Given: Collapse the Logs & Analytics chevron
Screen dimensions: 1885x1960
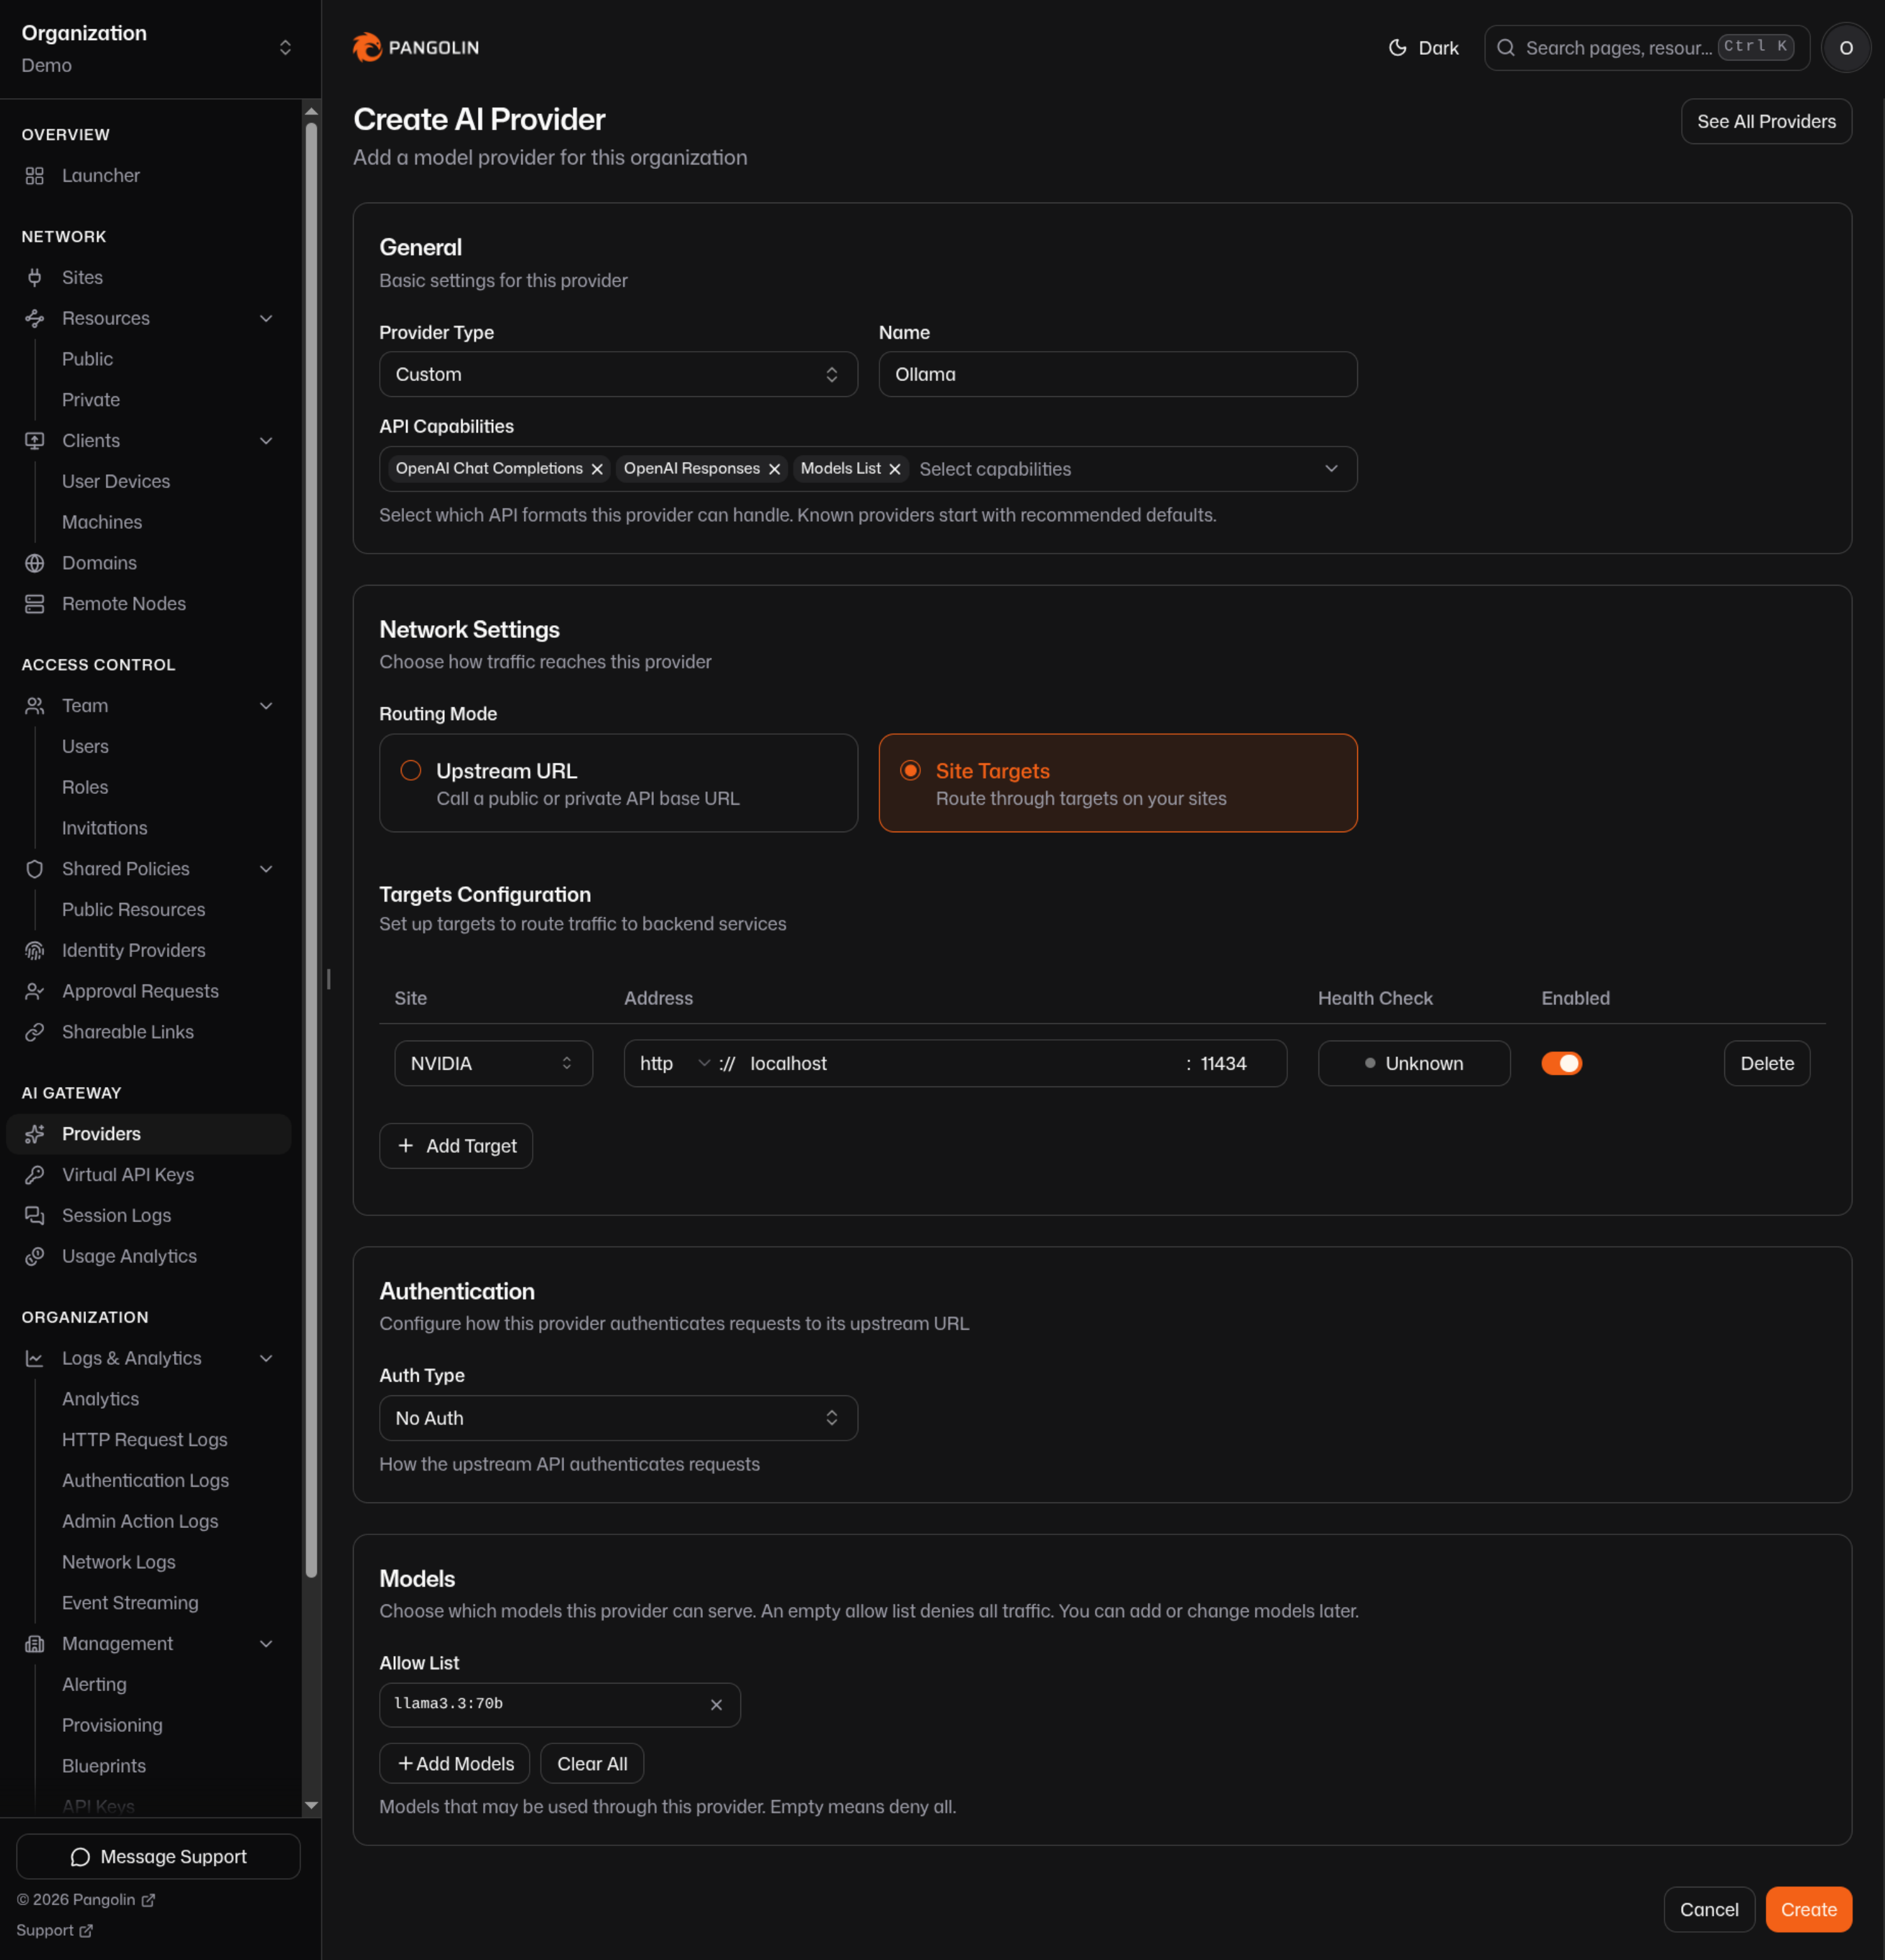Looking at the screenshot, I should pyautogui.click(x=266, y=1359).
